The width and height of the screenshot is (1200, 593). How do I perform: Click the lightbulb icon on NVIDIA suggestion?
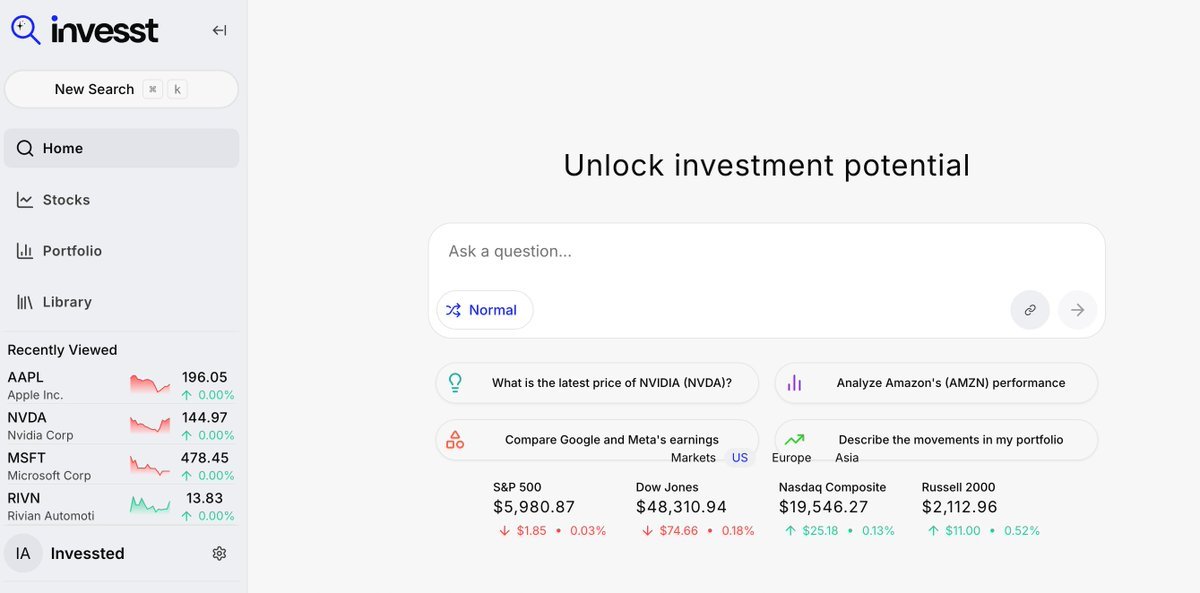point(455,383)
